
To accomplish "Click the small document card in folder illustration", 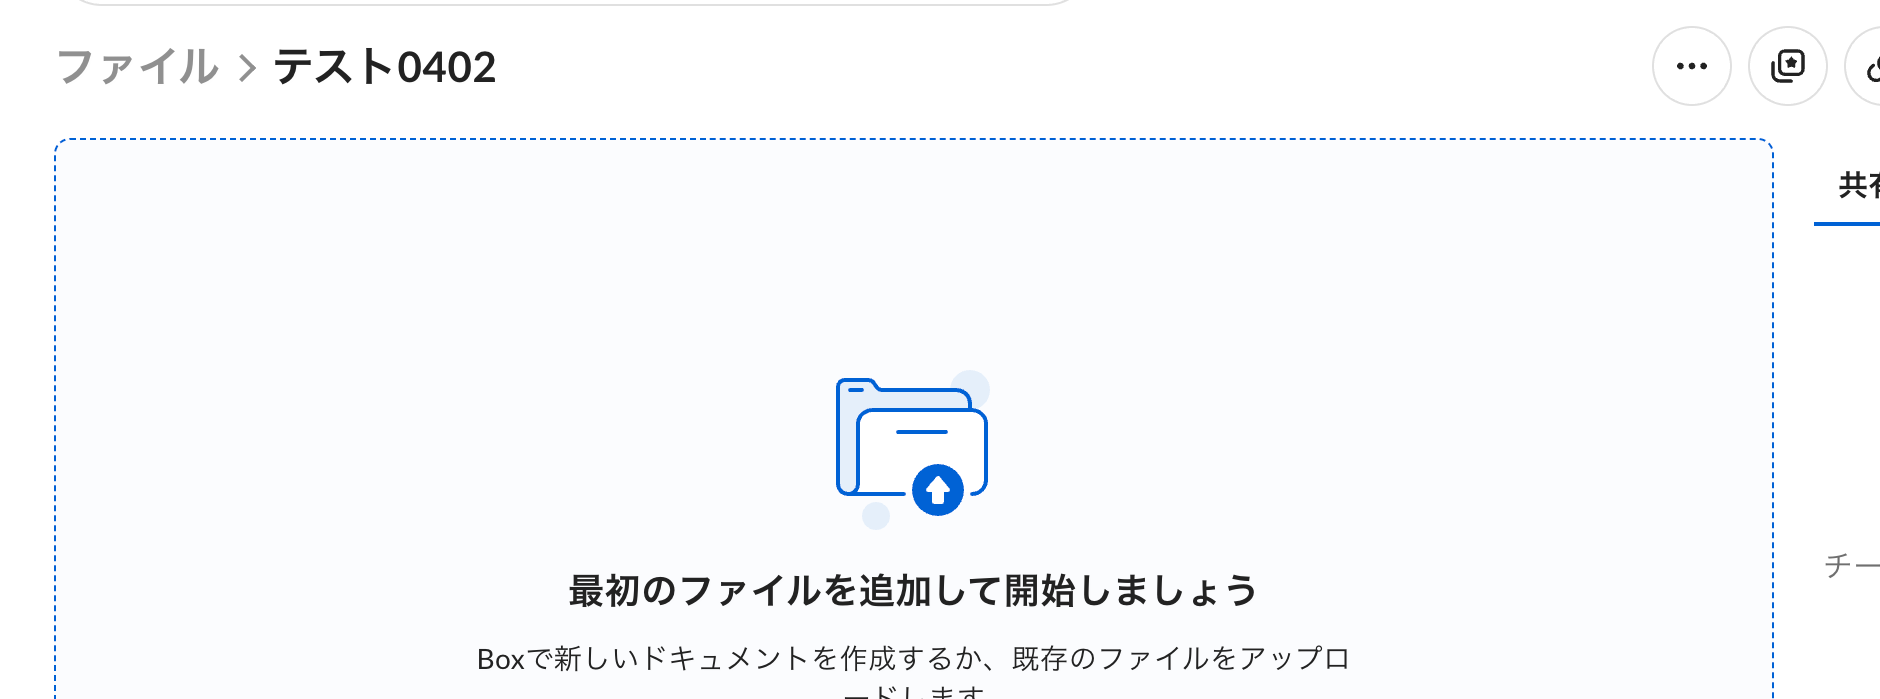I will (x=922, y=452).
